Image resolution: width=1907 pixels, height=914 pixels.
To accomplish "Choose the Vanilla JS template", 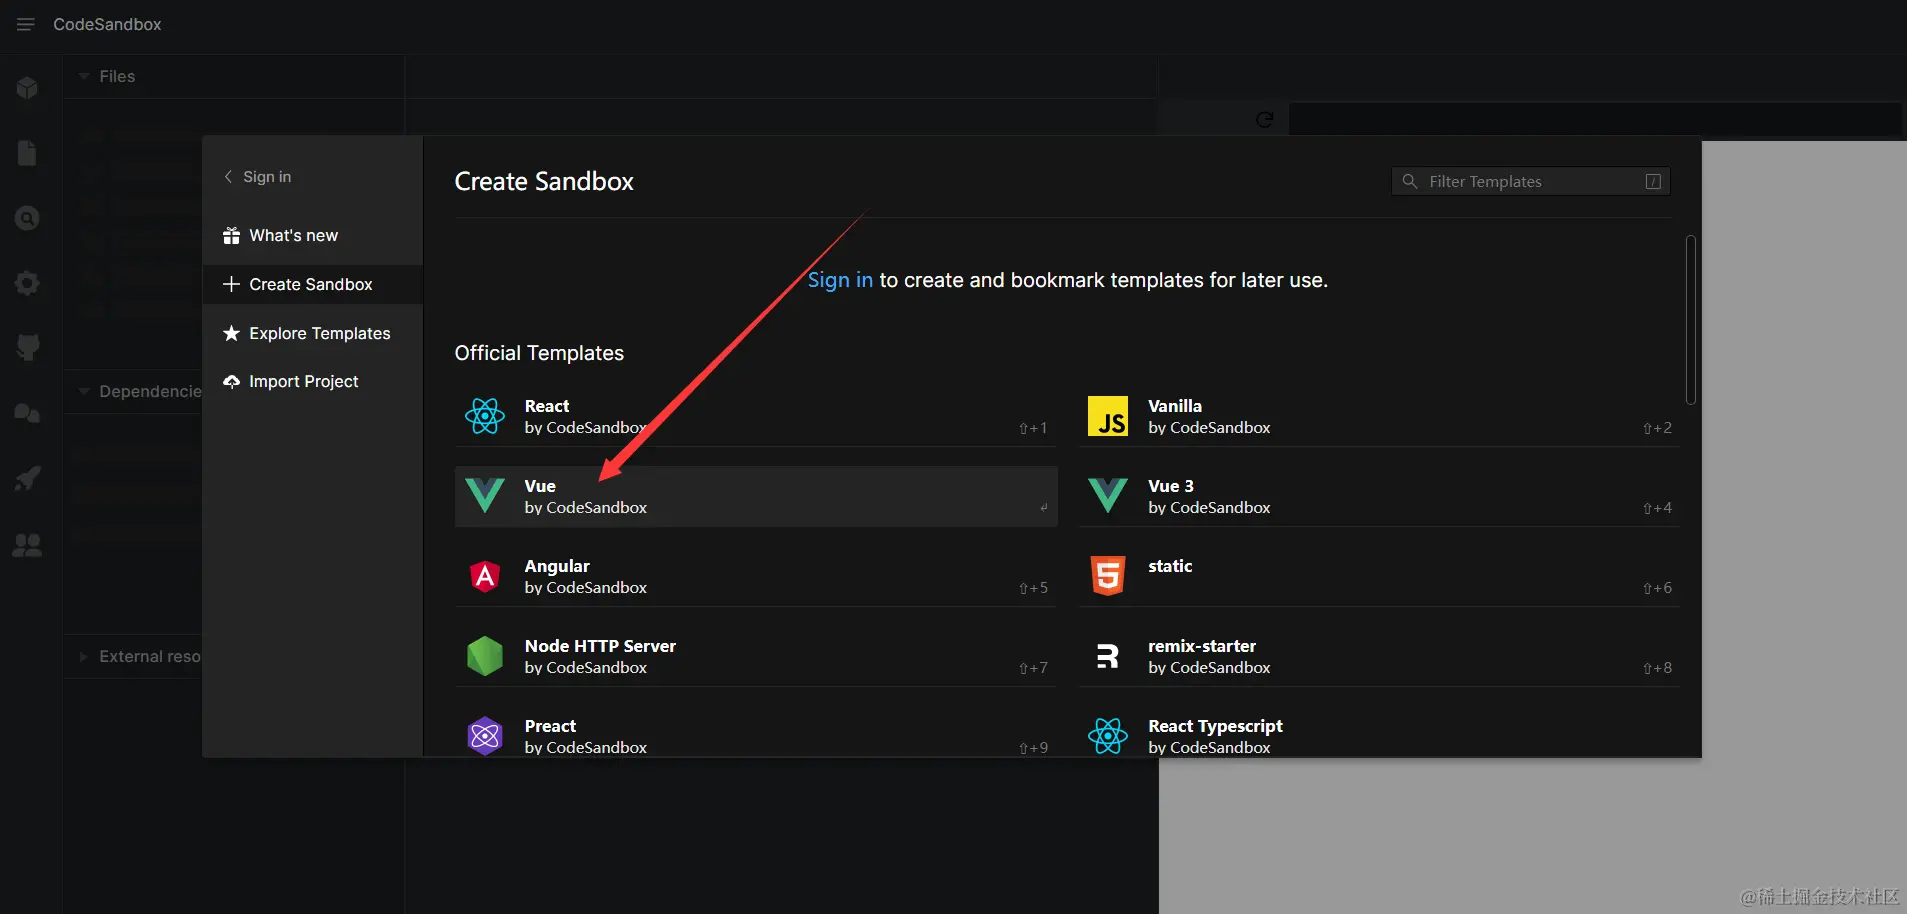I will (1379, 416).
